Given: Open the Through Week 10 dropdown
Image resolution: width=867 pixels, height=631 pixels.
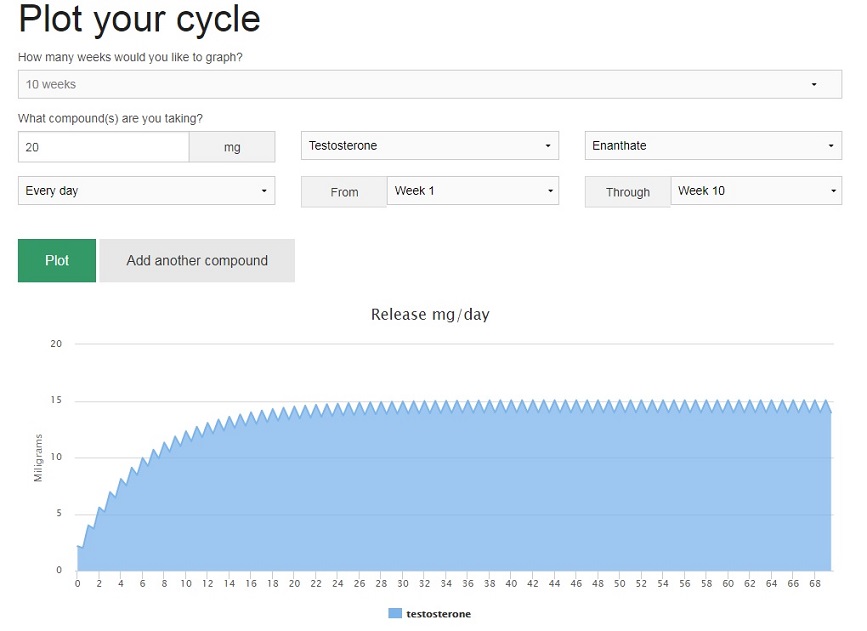Looking at the screenshot, I should tap(756, 191).
